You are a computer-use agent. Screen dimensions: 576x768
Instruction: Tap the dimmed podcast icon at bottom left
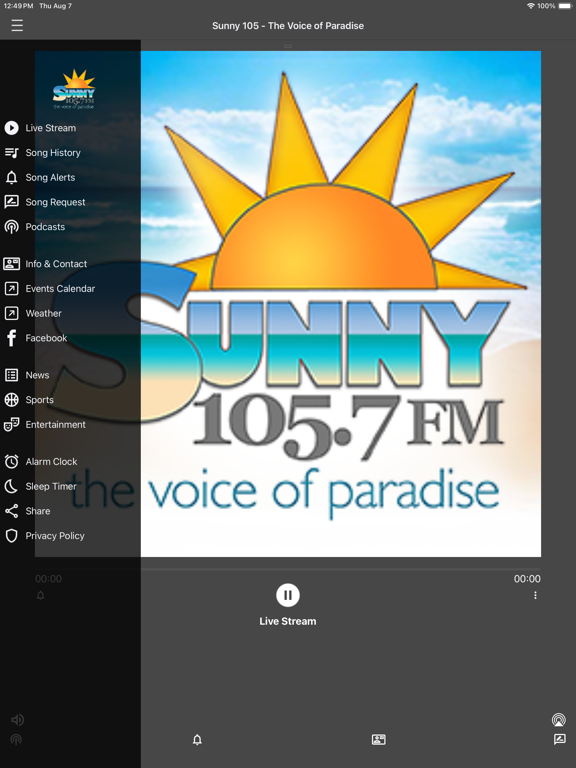tap(16, 739)
